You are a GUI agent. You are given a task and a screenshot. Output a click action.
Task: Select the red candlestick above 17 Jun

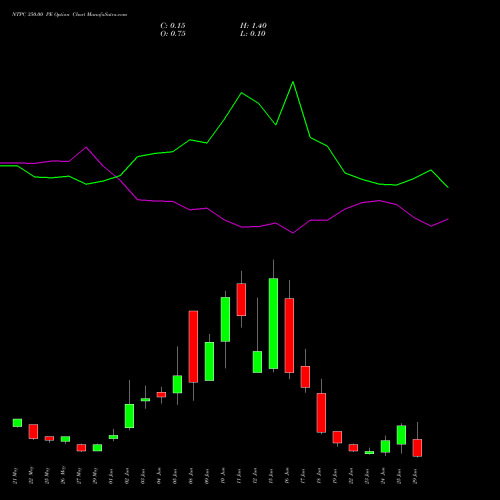tap(305, 377)
